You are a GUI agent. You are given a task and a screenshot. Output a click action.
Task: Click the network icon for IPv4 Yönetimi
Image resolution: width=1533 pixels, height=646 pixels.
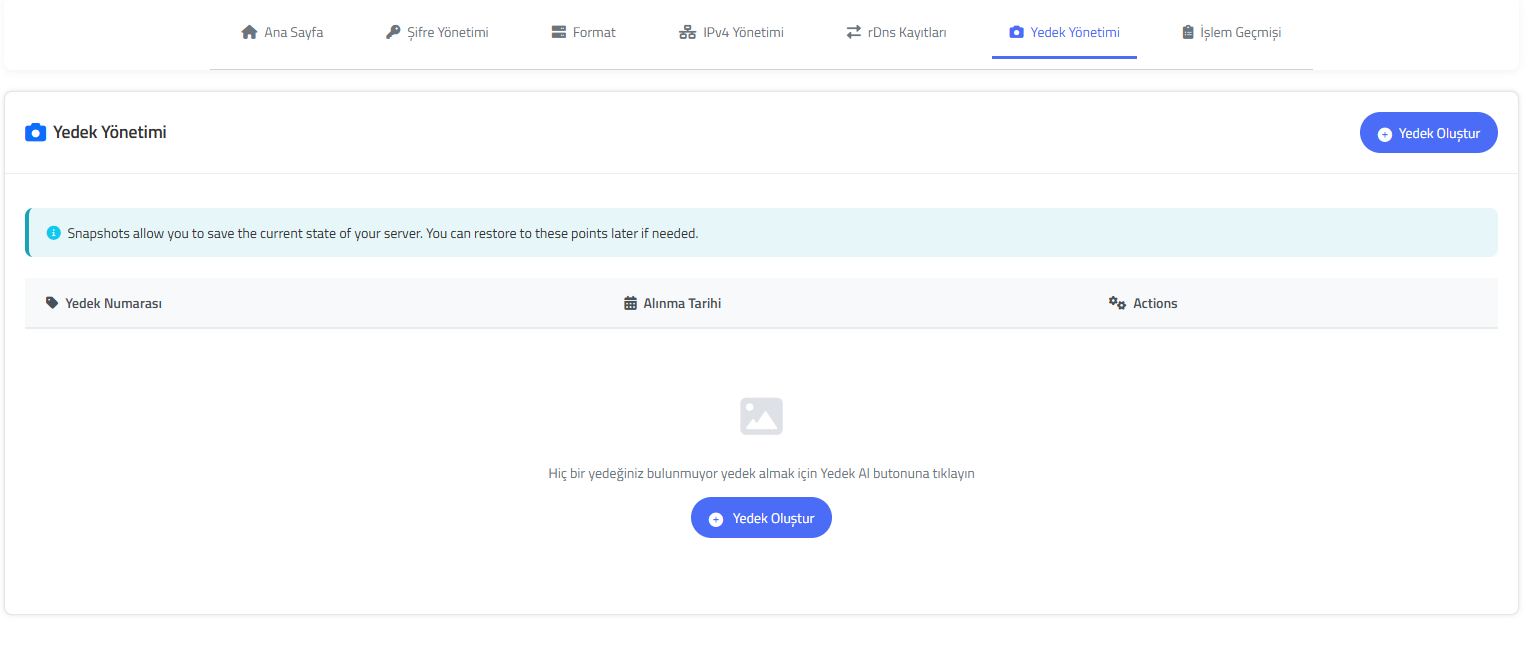[x=687, y=32]
